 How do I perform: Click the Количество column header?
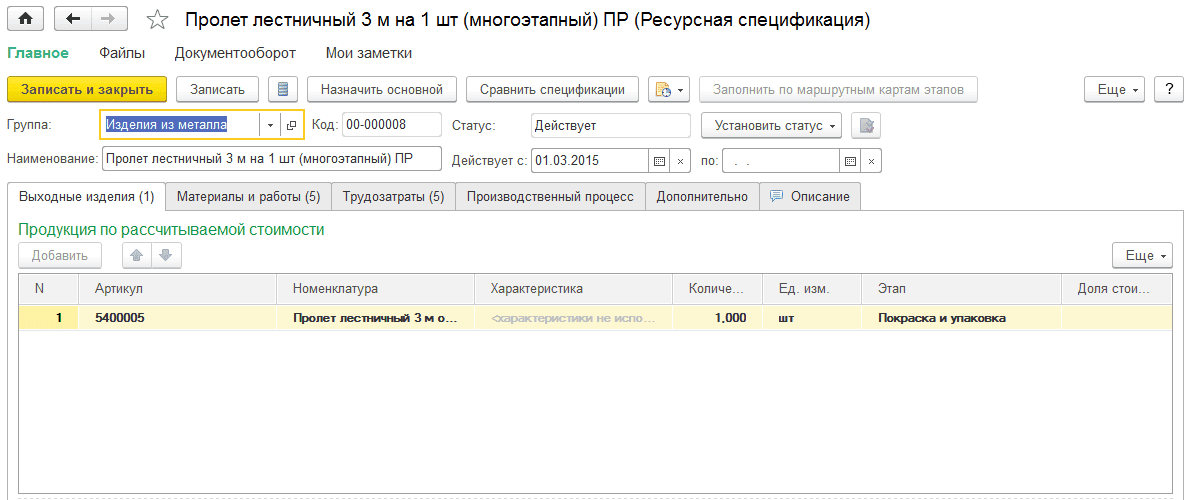(717, 289)
